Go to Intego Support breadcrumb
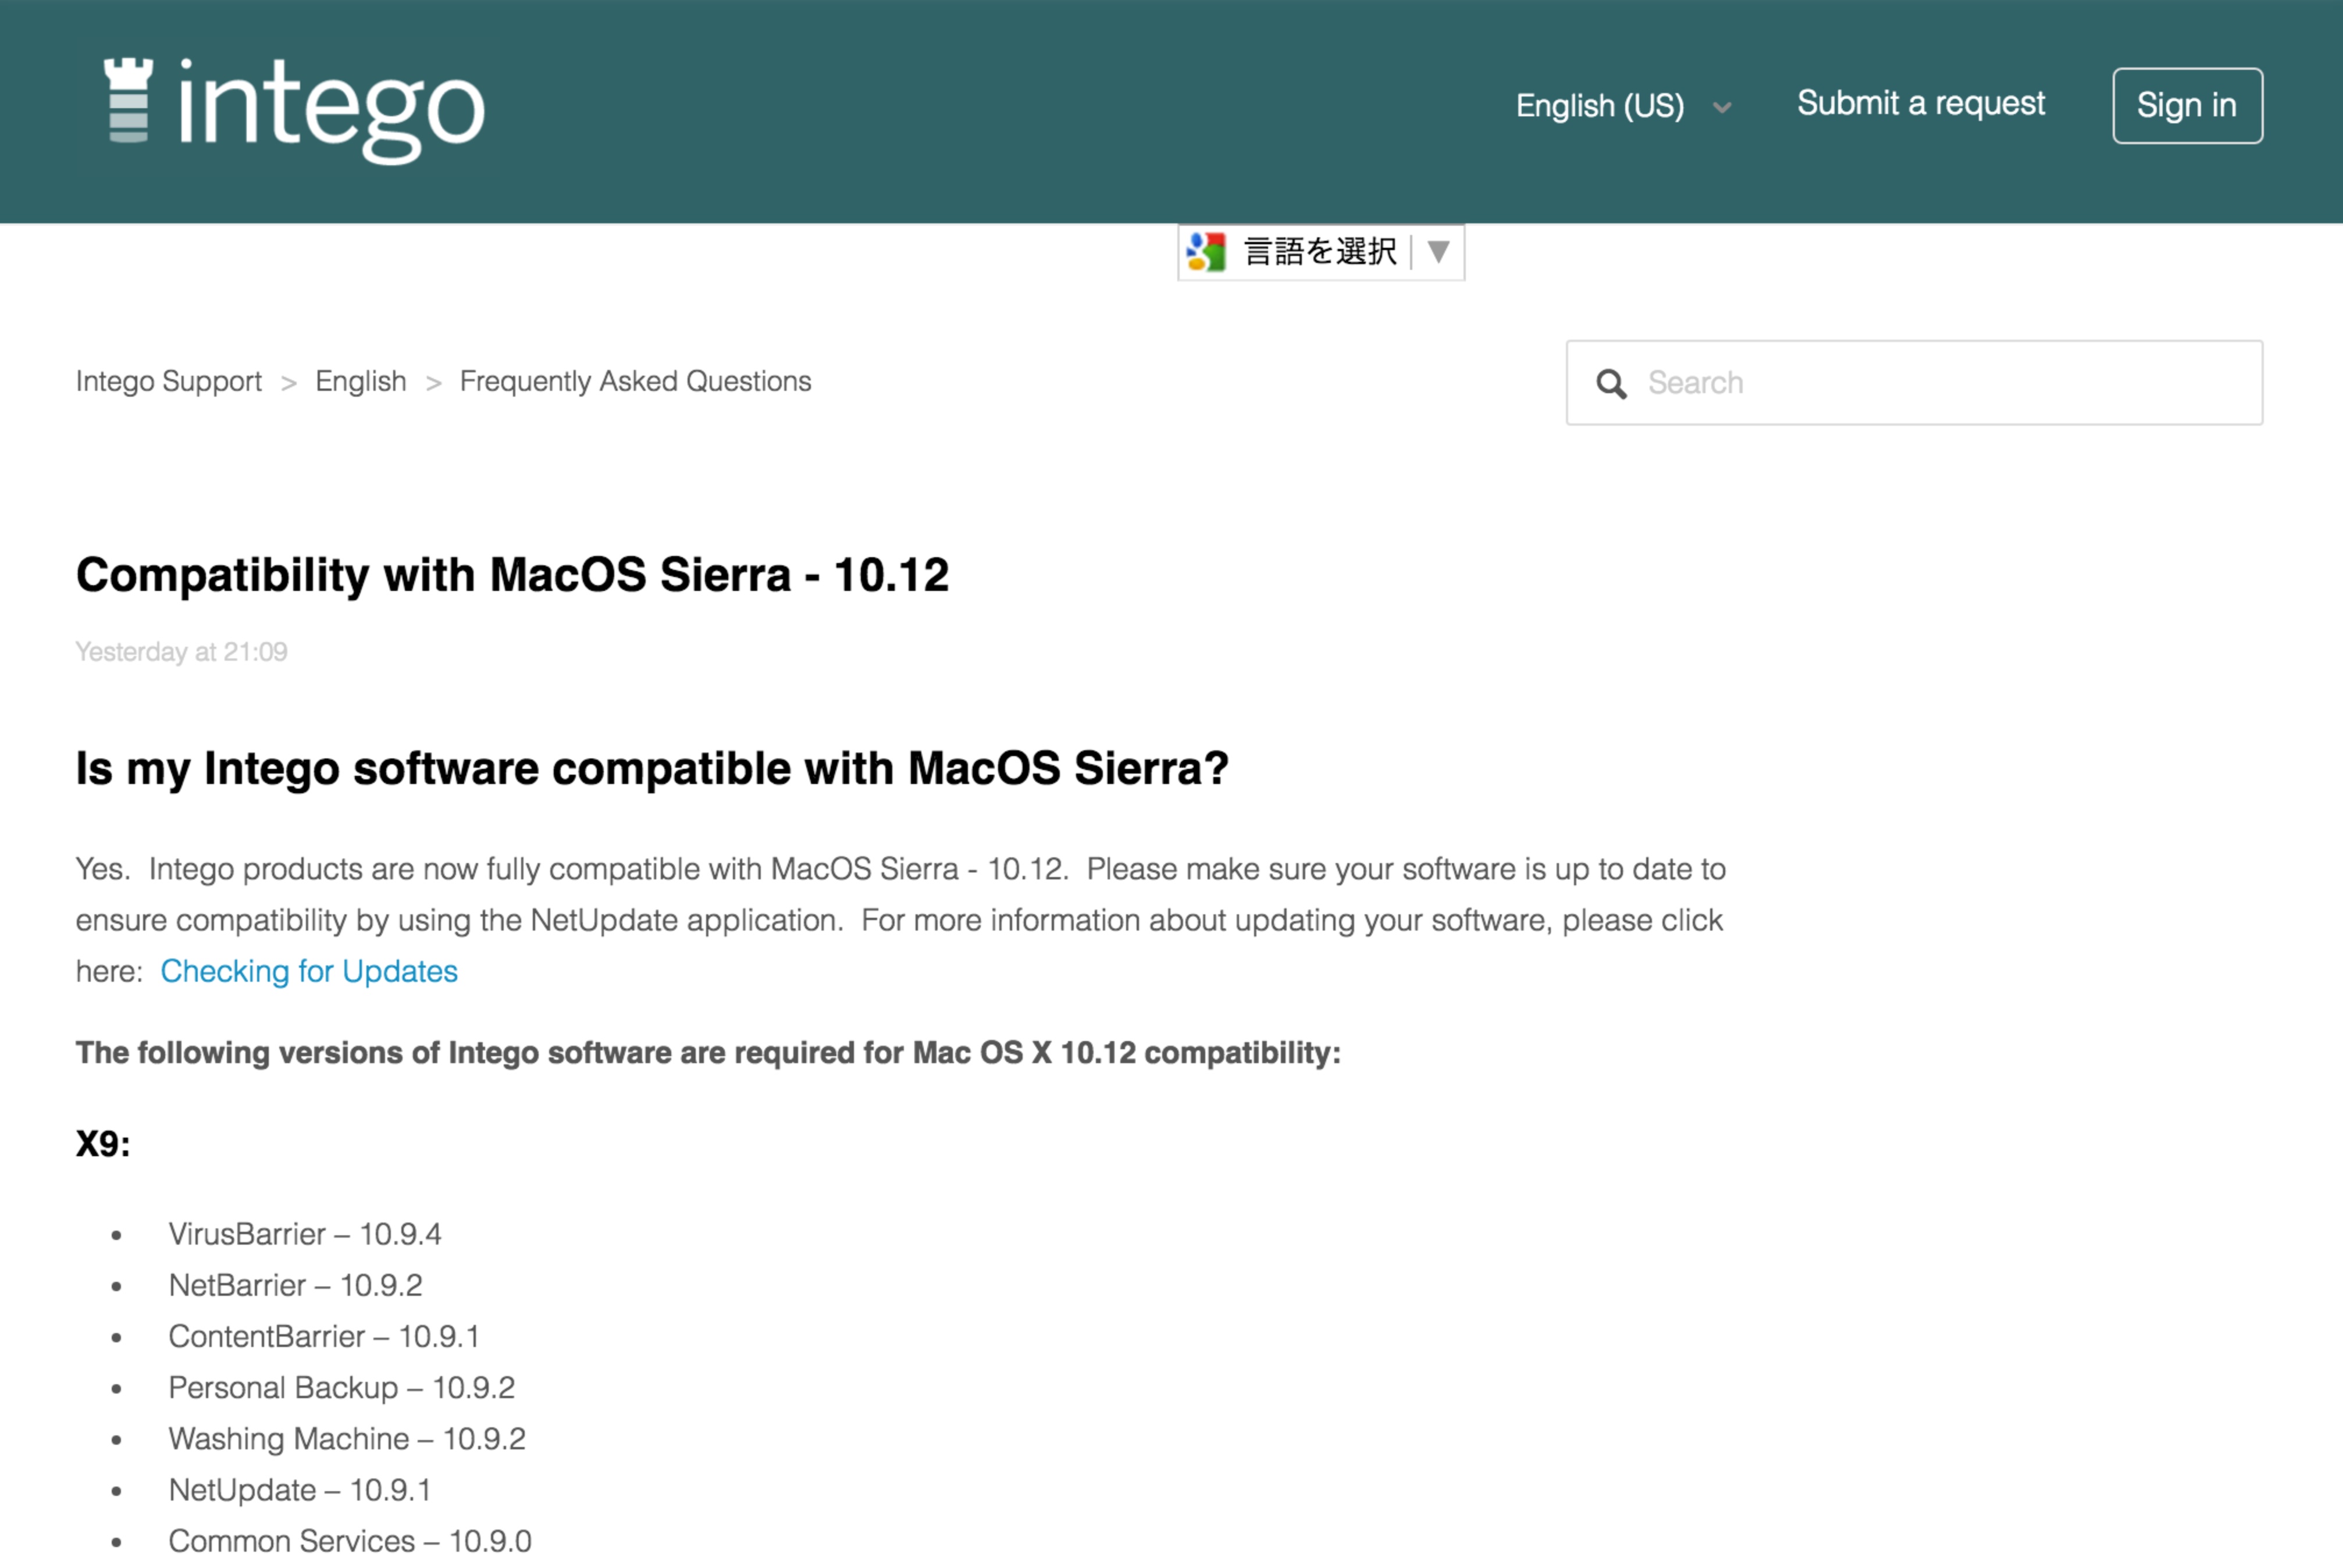This screenshot has width=2343, height=1568. [x=169, y=381]
